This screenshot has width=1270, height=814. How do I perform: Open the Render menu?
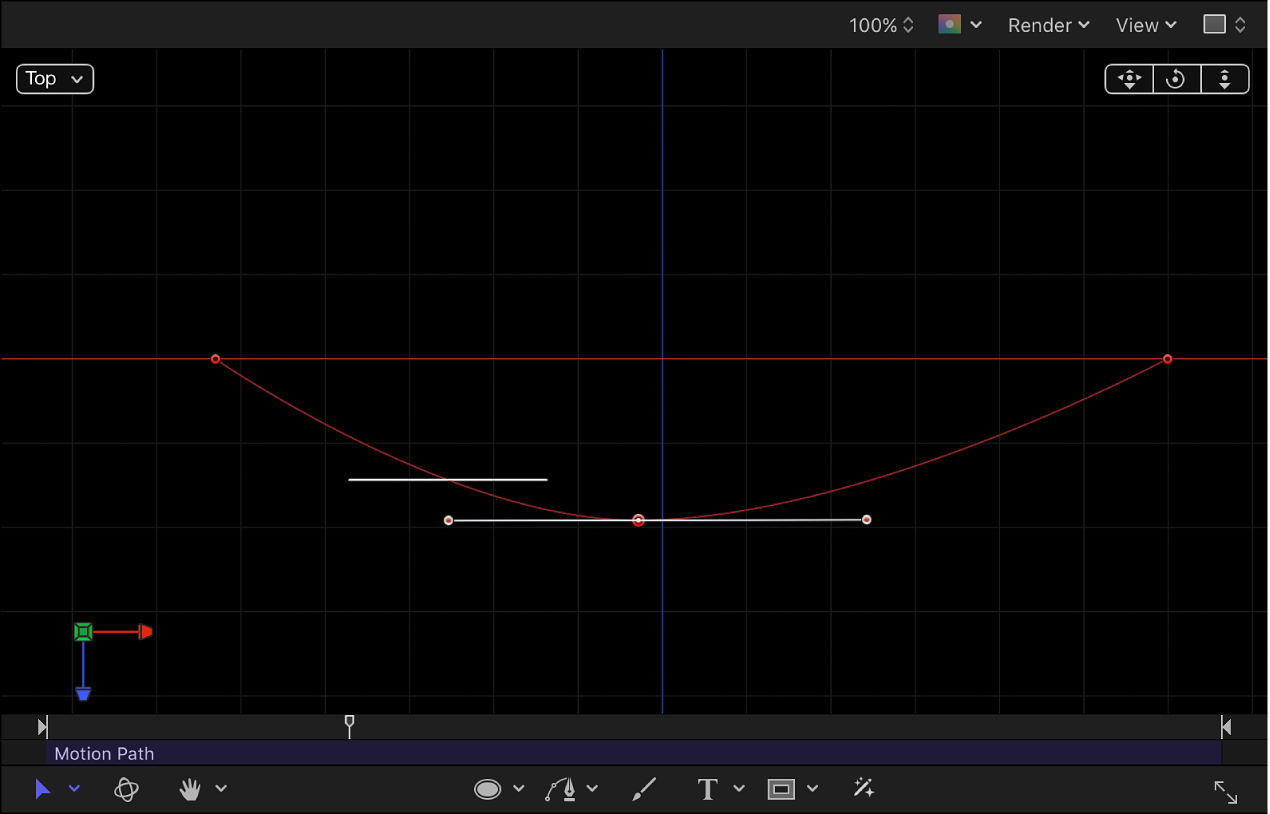click(1048, 25)
